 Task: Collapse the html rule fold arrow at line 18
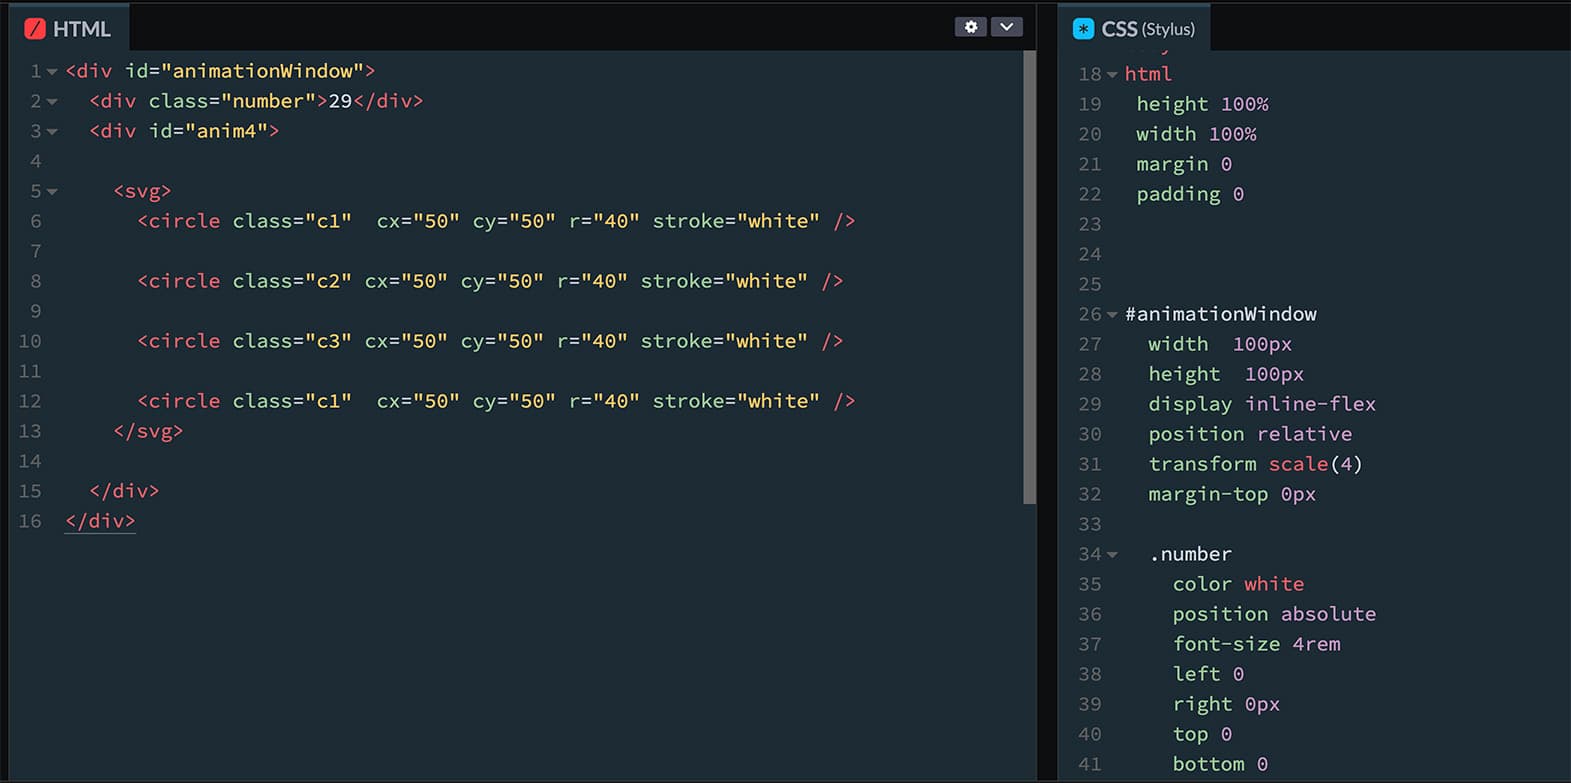tap(1112, 75)
